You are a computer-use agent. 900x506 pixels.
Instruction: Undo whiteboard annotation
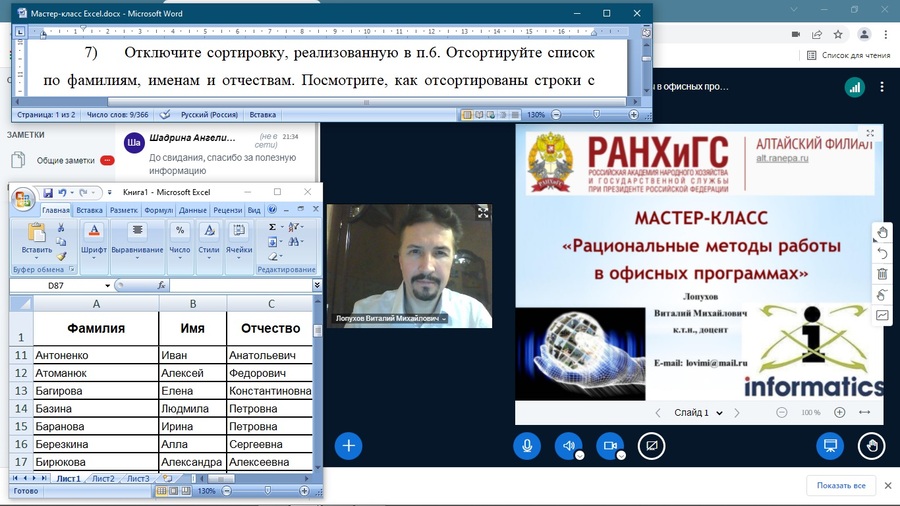(882, 253)
